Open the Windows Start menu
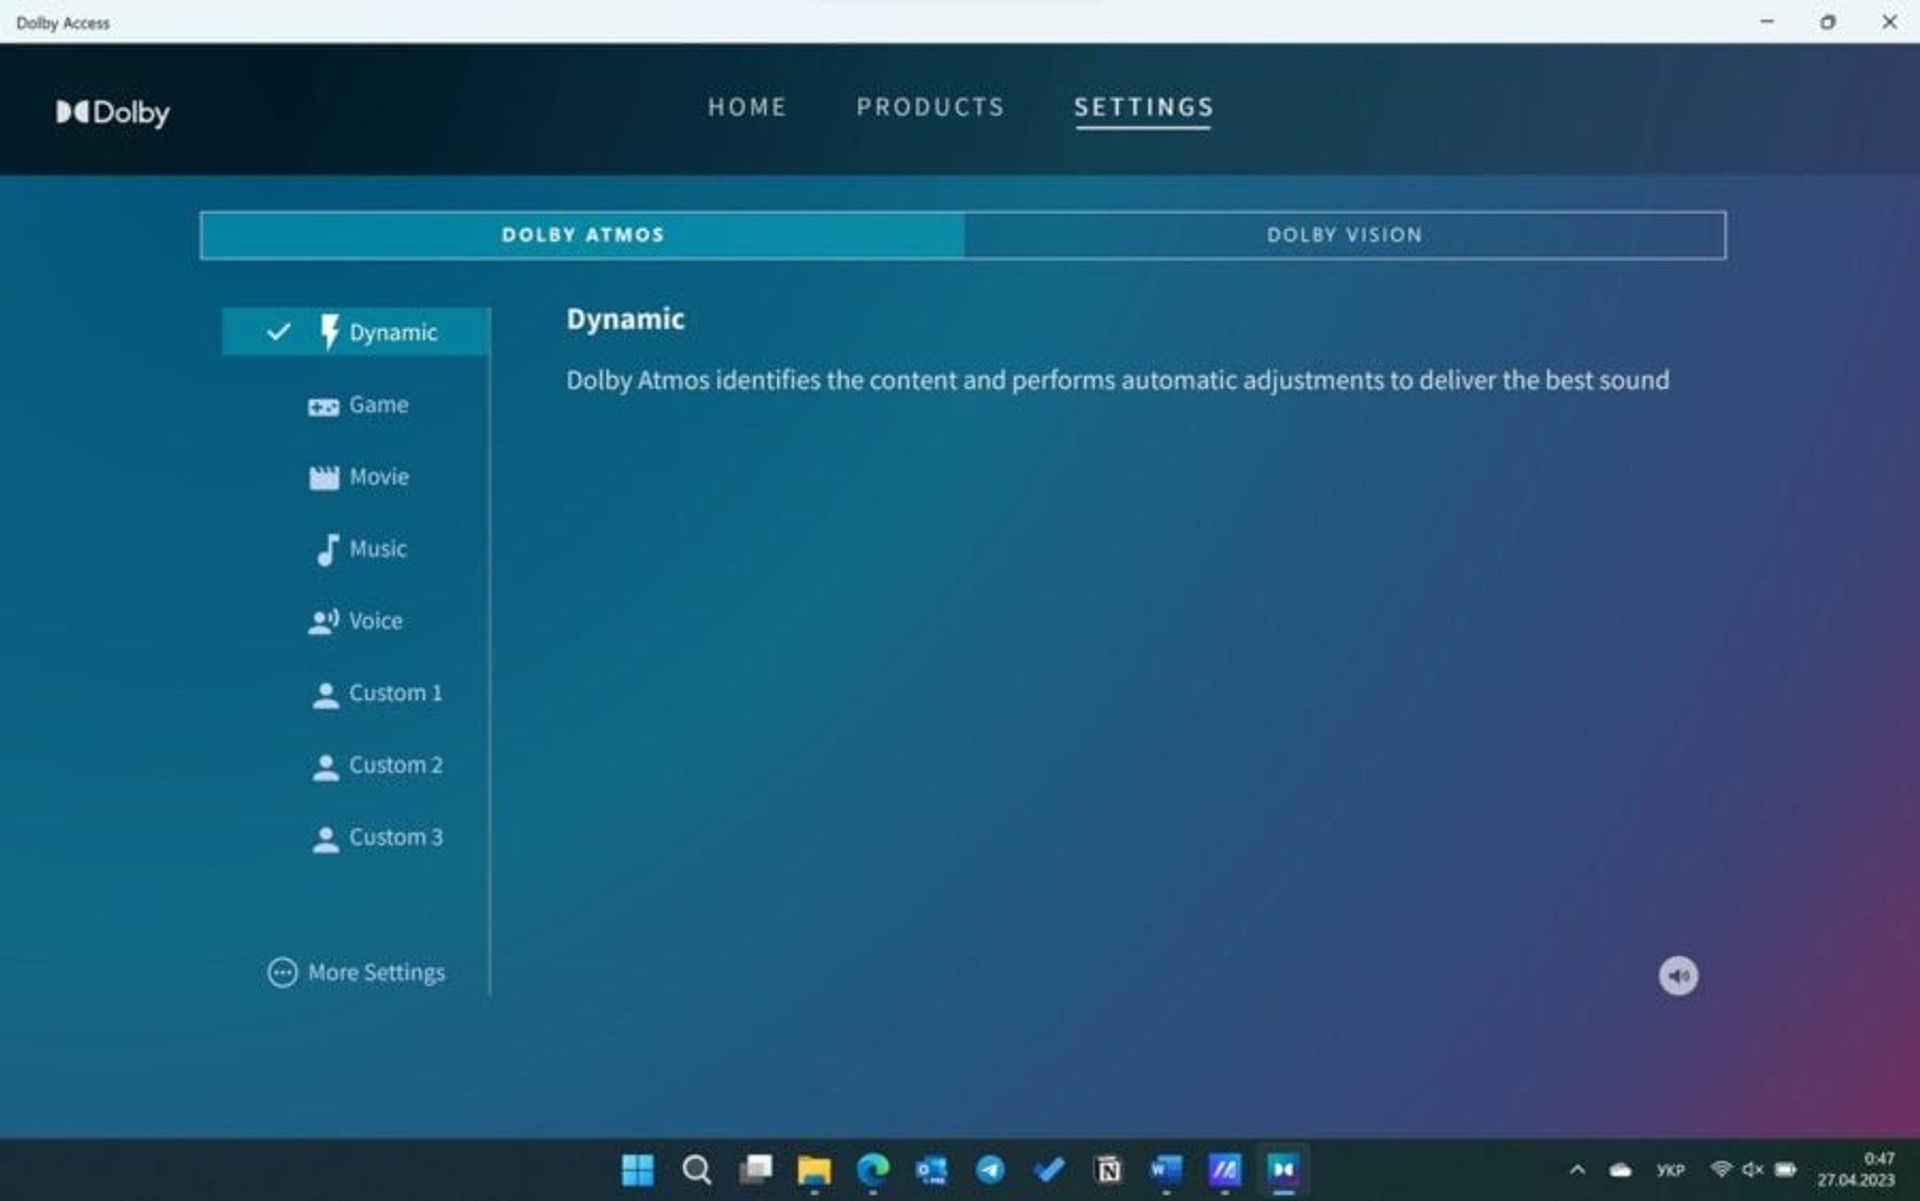Screen dimensions: 1920x1201 point(637,1169)
